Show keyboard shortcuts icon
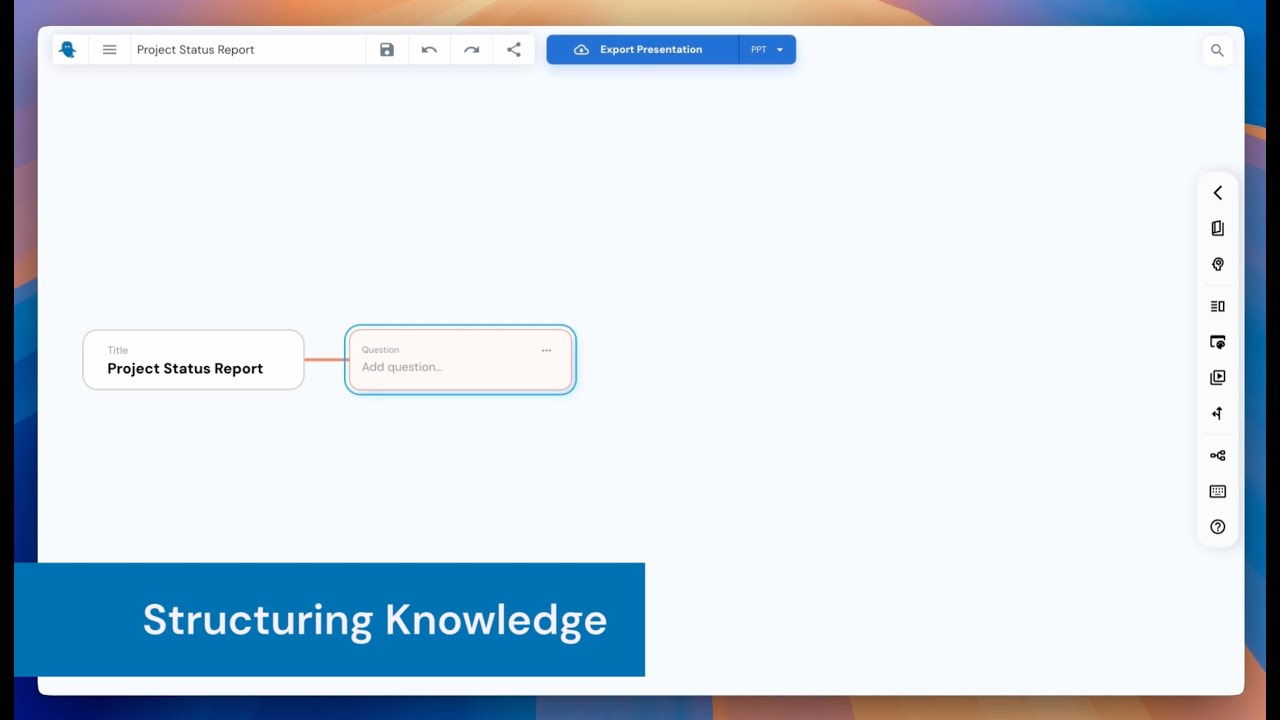1280x720 pixels. pos(1217,491)
